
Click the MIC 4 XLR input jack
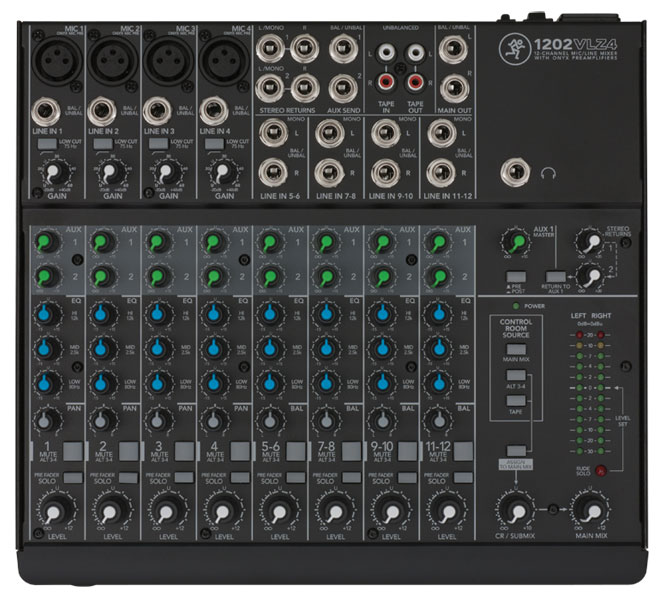[218, 63]
